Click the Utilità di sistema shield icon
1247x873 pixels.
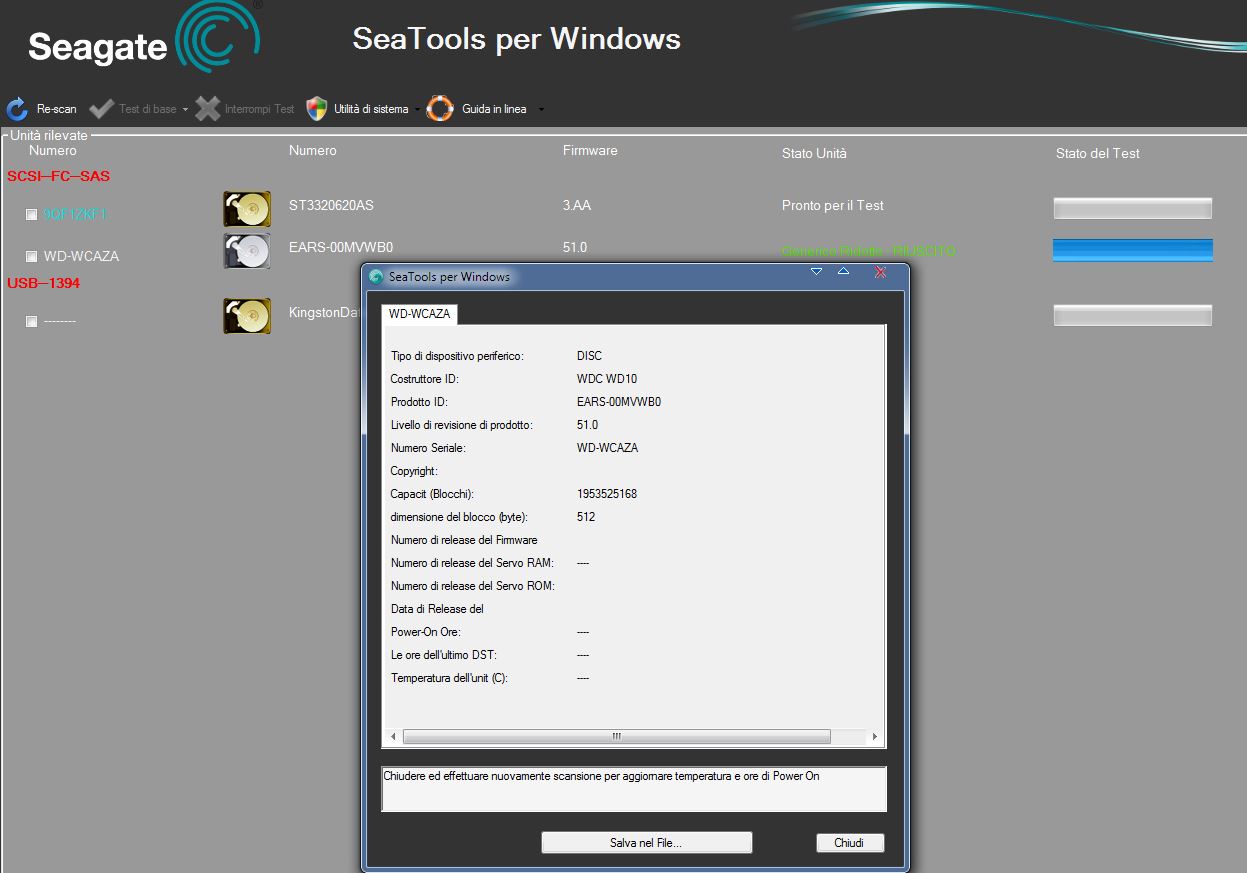(317, 109)
